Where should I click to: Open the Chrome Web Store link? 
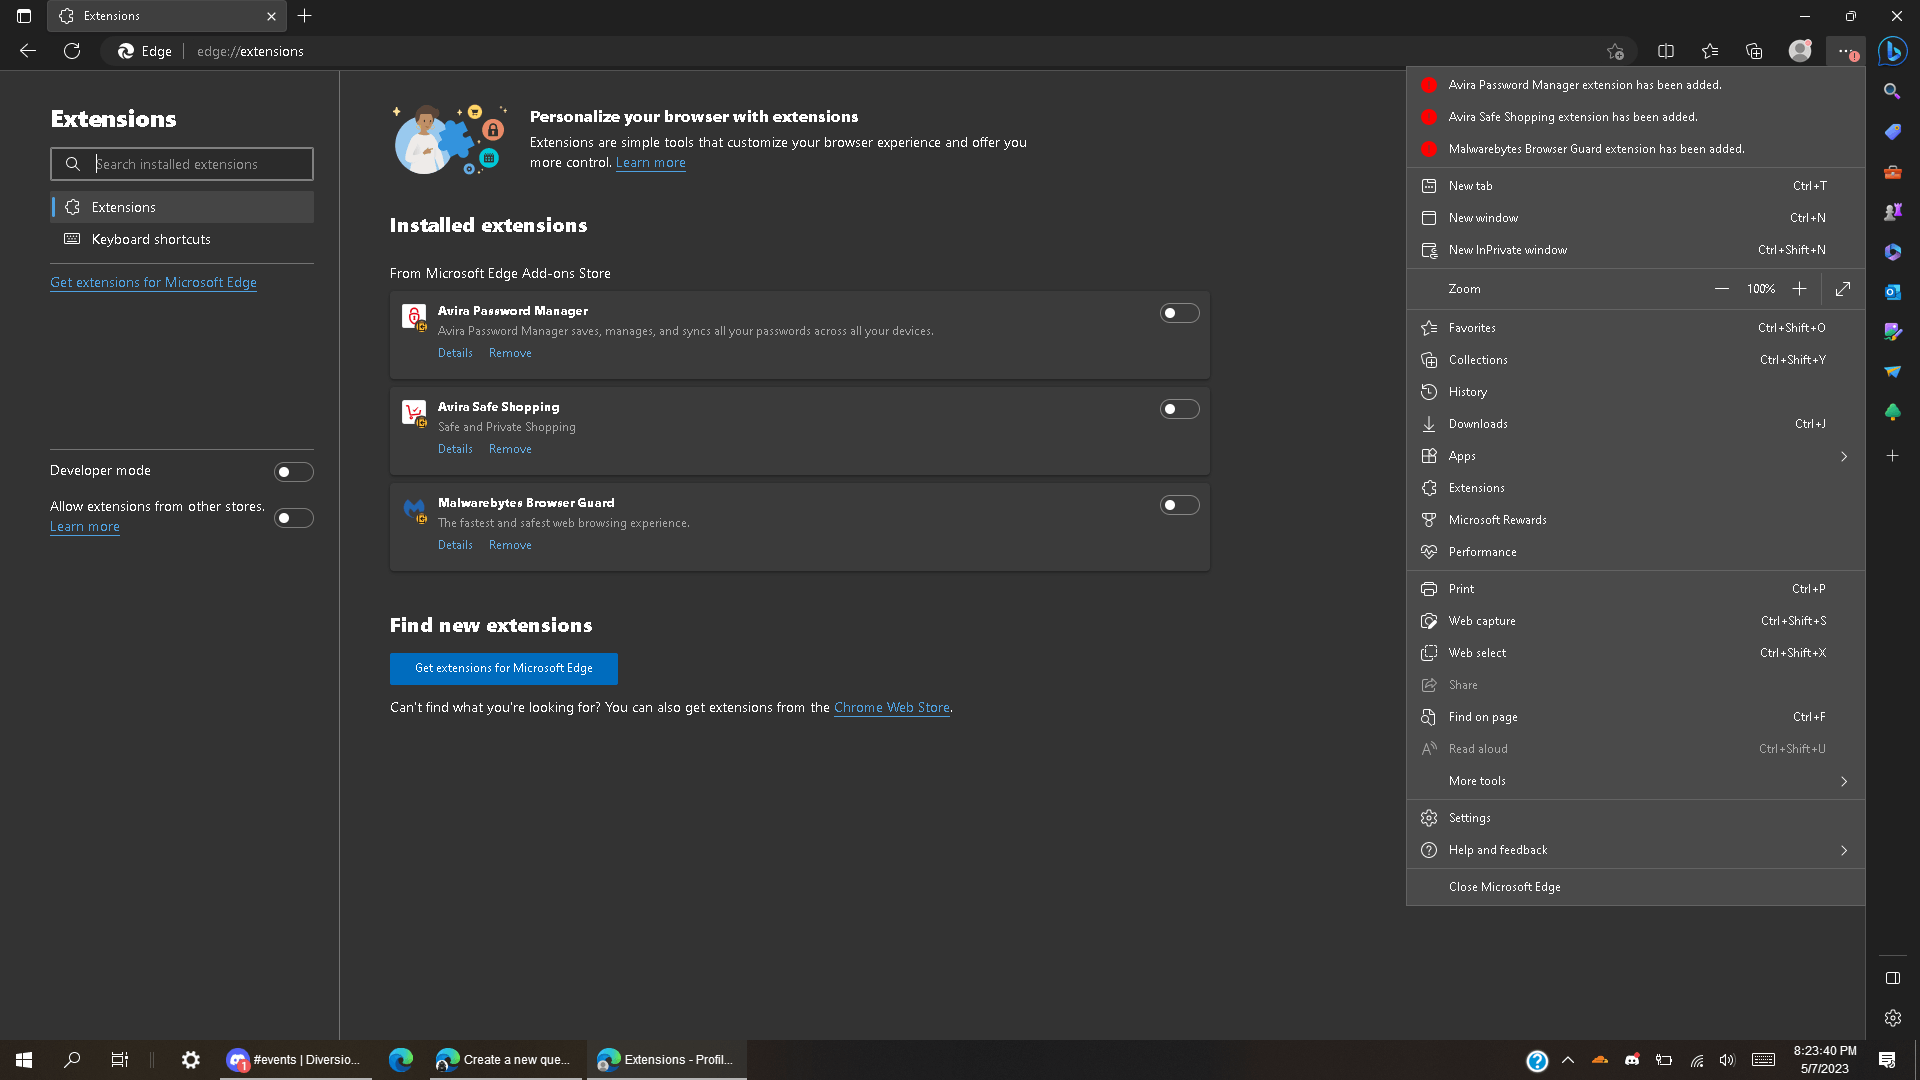point(891,707)
